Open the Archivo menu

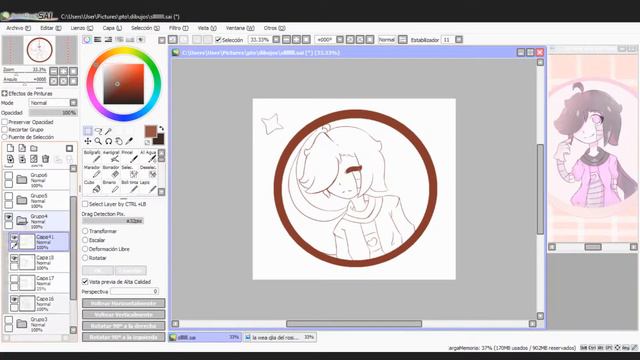(x=18, y=28)
